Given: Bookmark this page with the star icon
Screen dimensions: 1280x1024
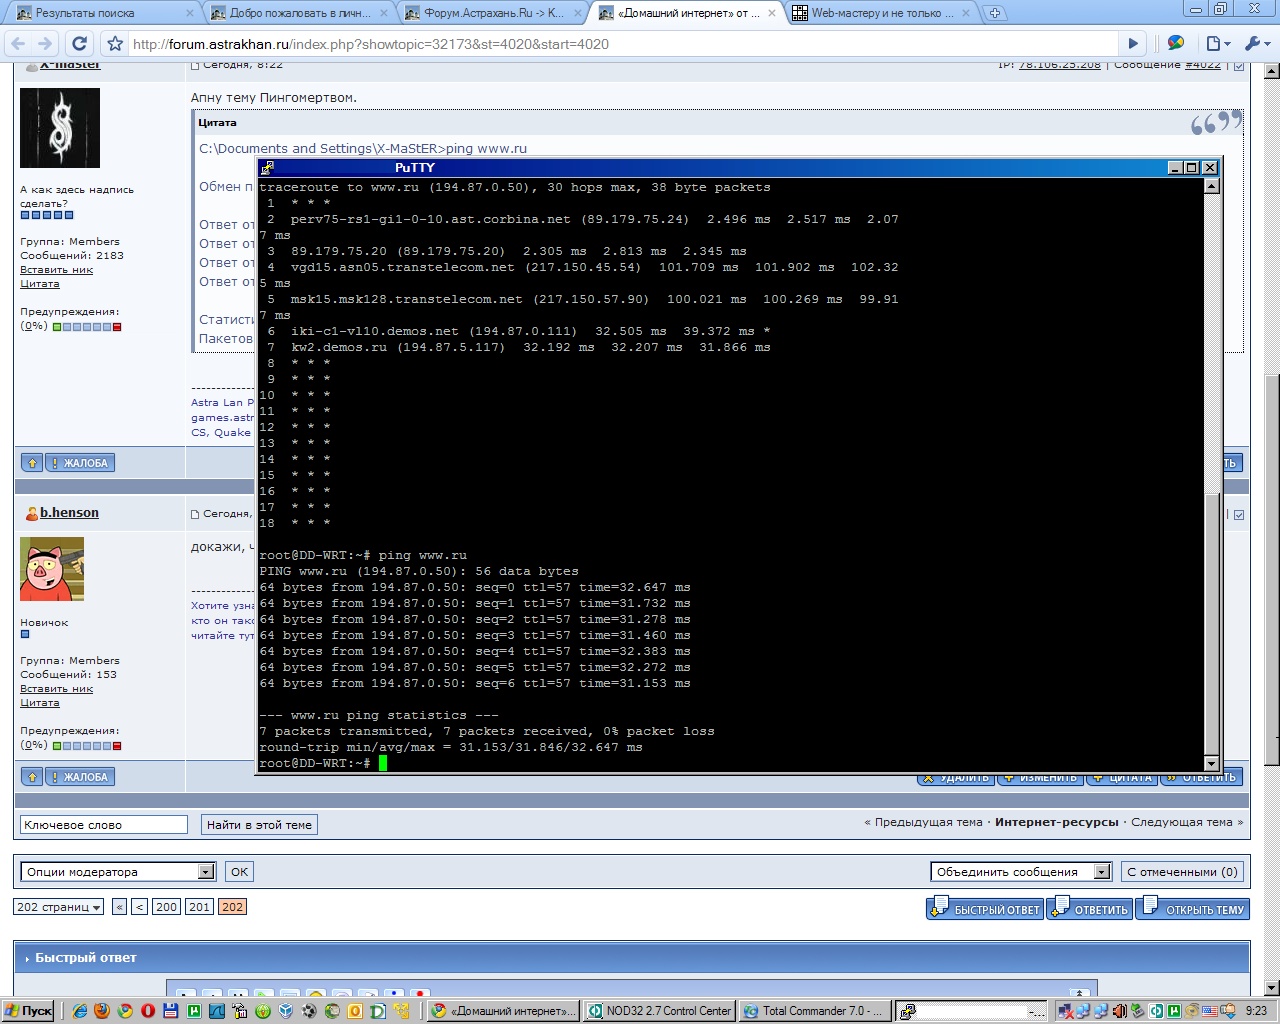Looking at the screenshot, I should point(115,44).
